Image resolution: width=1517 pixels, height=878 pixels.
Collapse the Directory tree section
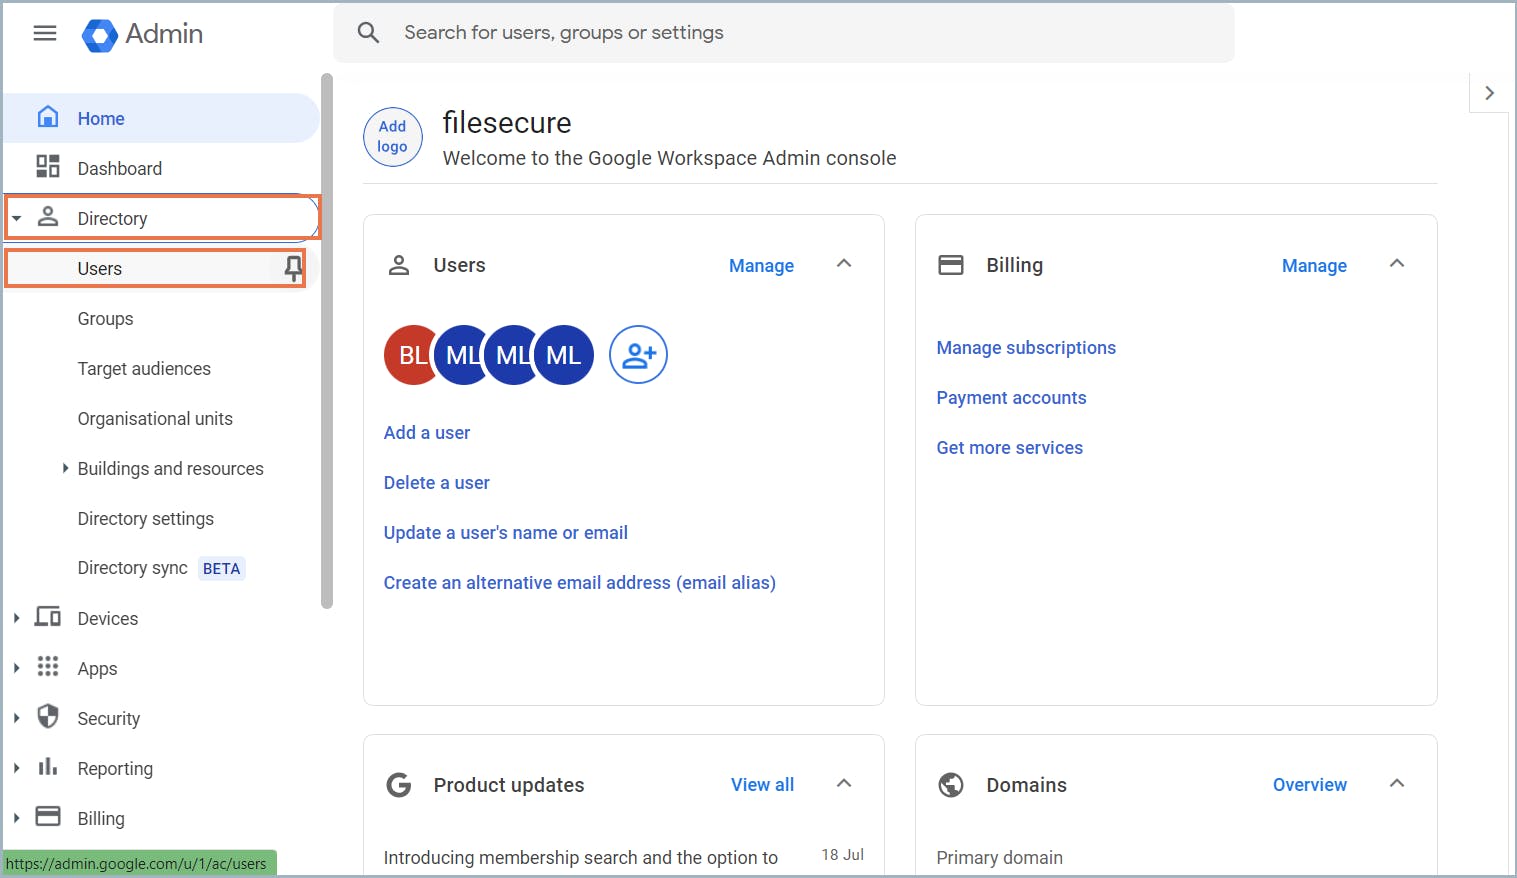[x=17, y=218]
